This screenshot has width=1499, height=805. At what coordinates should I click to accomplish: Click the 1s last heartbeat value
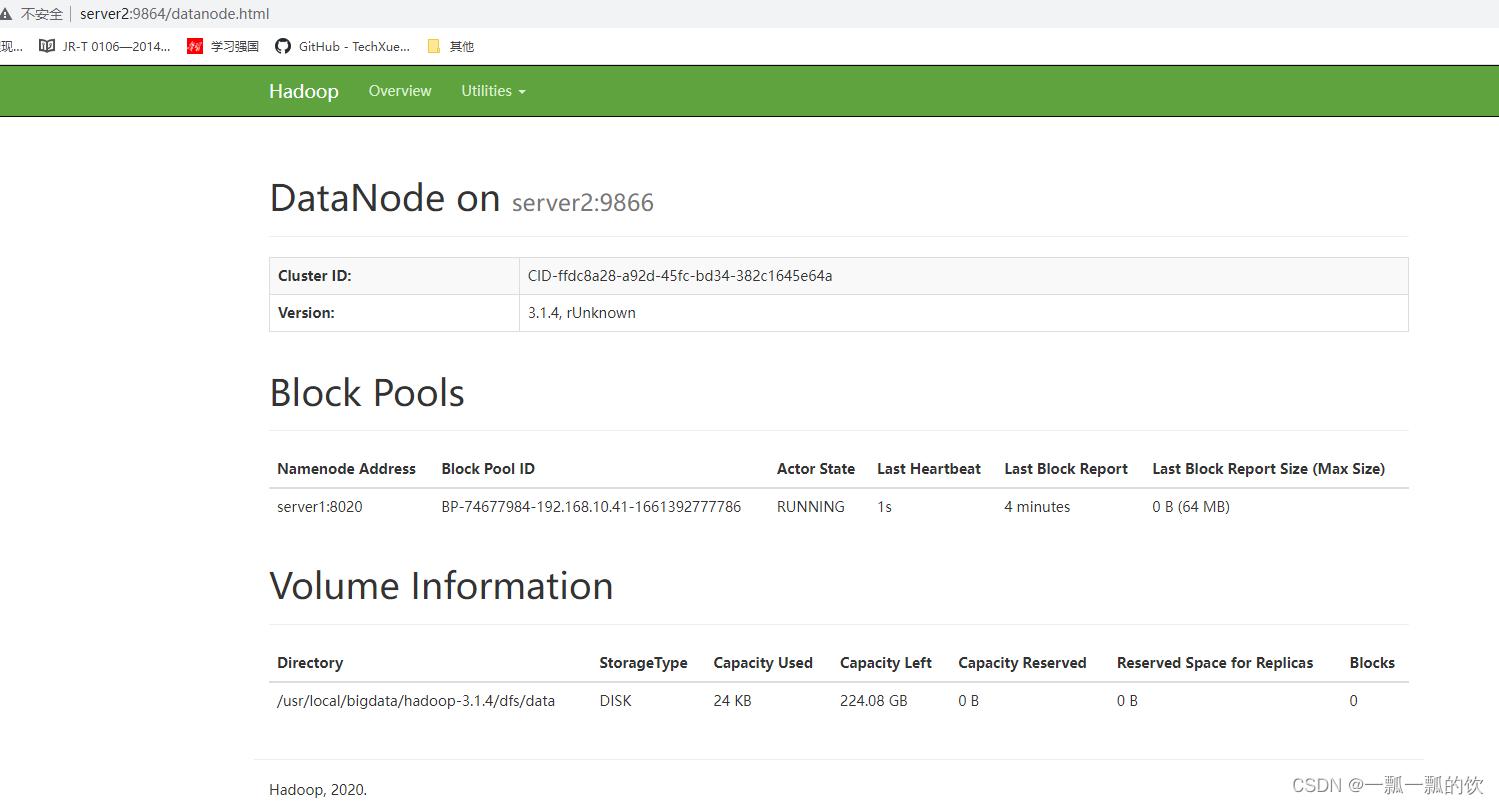pos(884,507)
